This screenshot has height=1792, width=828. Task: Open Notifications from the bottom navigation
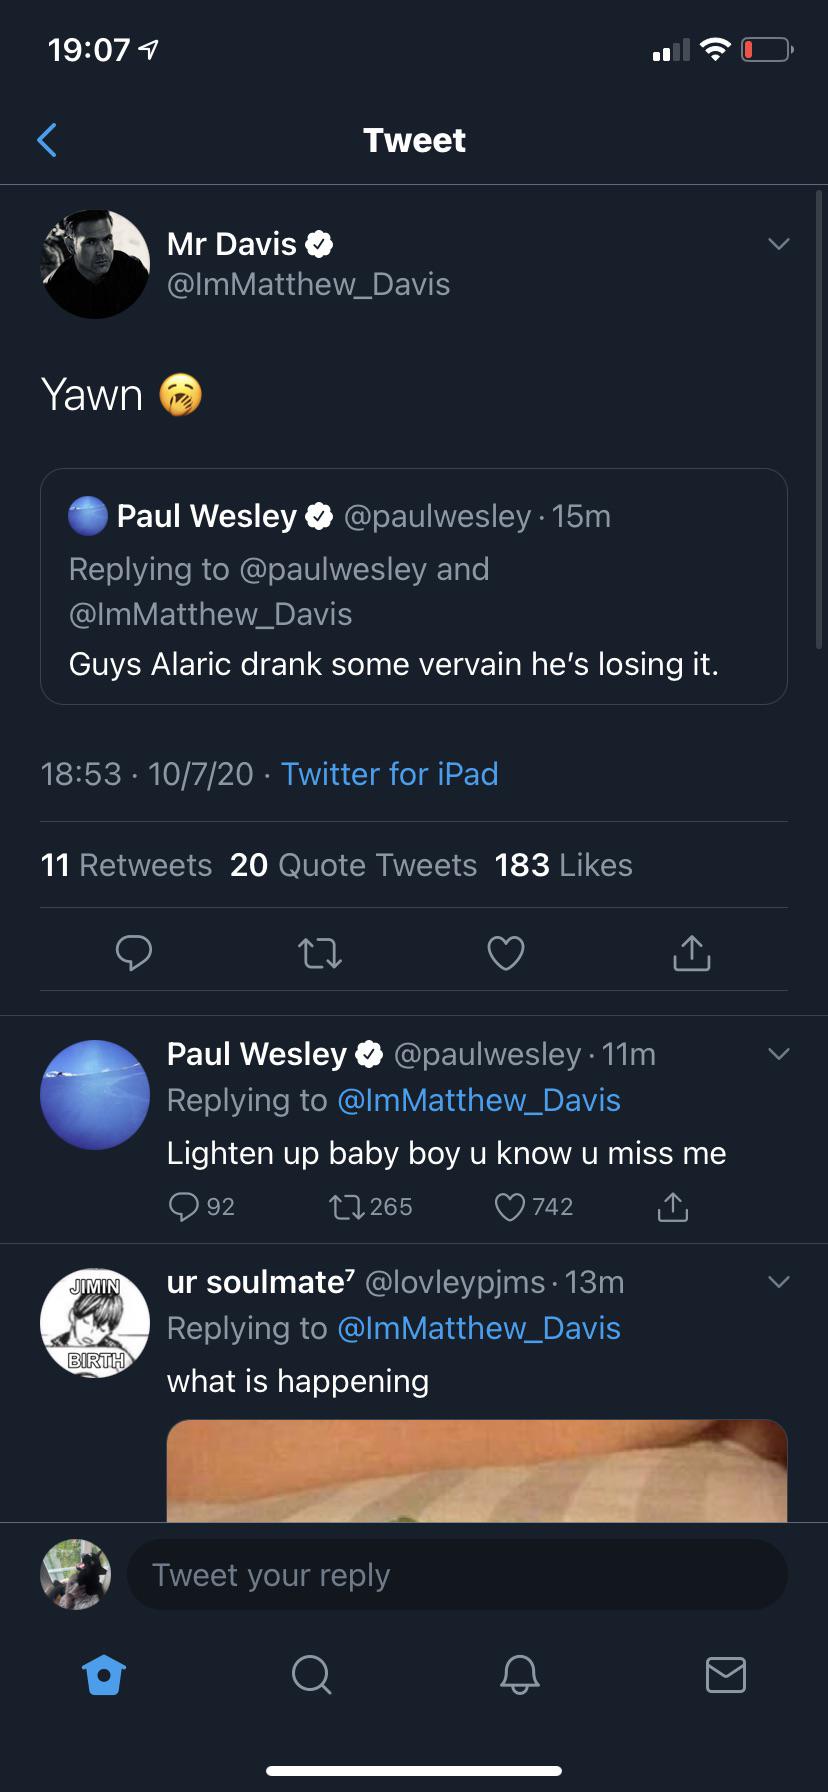coord(518,1676)
